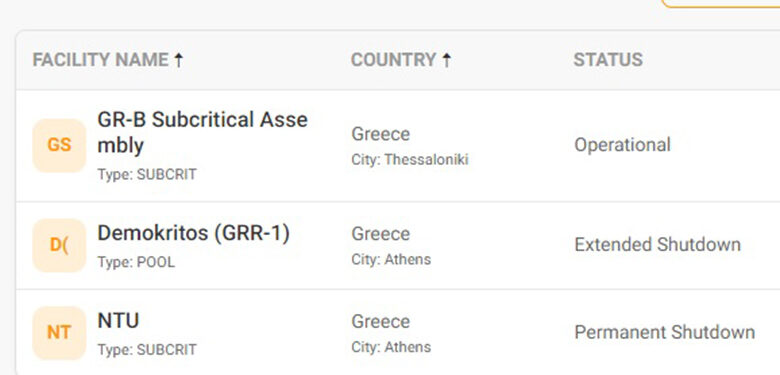Open GR-B Subcritical Assembly facility
The width and height of the screenshot is (780, 375).
tap(202, 132)
